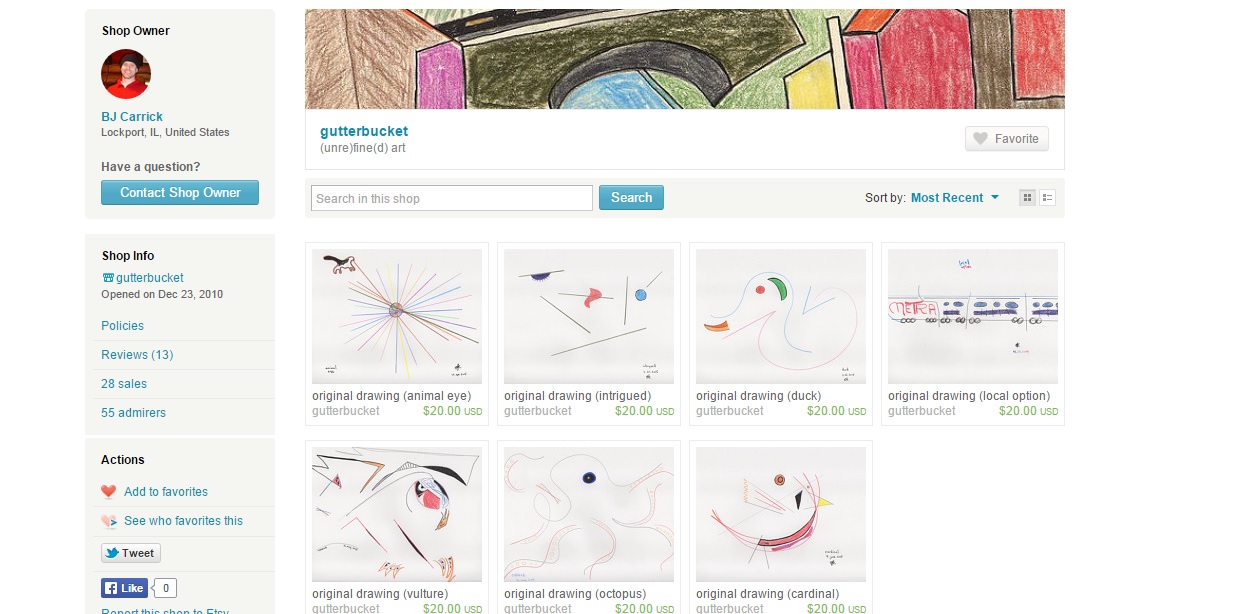Viewport: 1234px width, 614px height.
Task: View 55 admirers link
Action: (134, 413)
